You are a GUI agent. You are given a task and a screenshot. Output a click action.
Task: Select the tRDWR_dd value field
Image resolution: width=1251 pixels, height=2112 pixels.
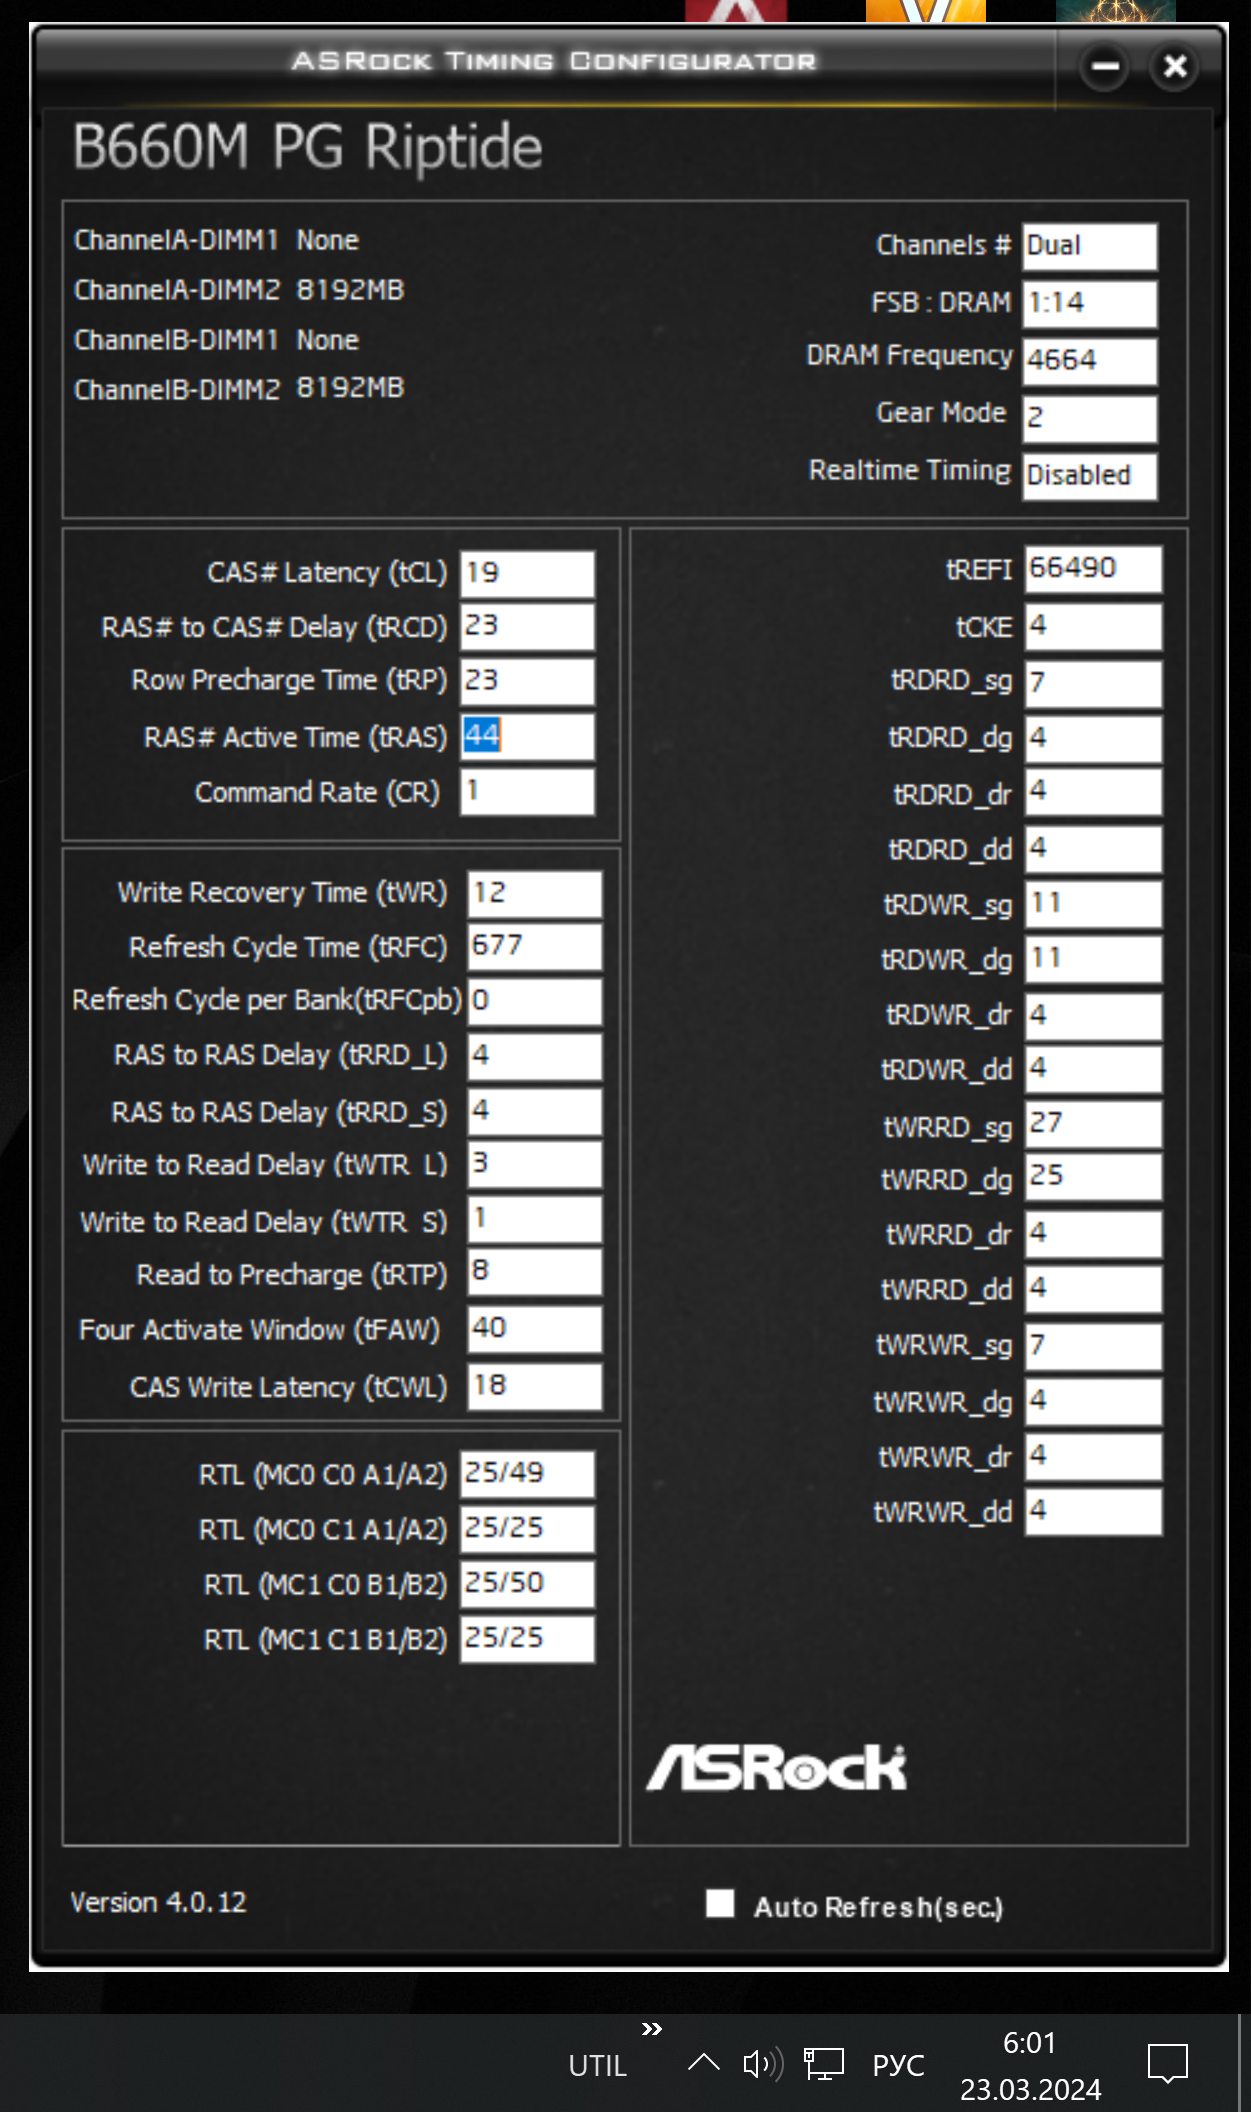(x=1093, y=1069)
